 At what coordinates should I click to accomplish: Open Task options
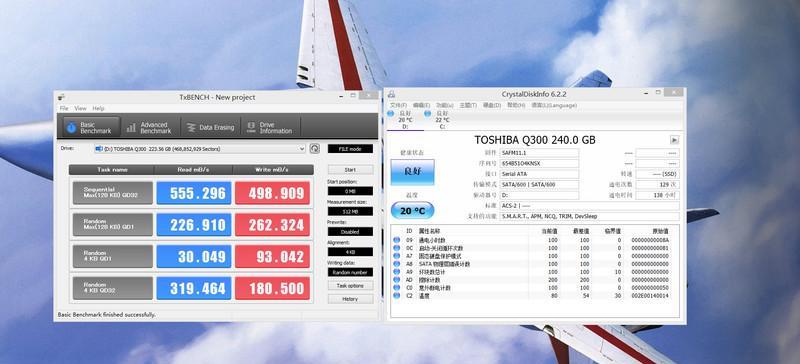[350, 286]
